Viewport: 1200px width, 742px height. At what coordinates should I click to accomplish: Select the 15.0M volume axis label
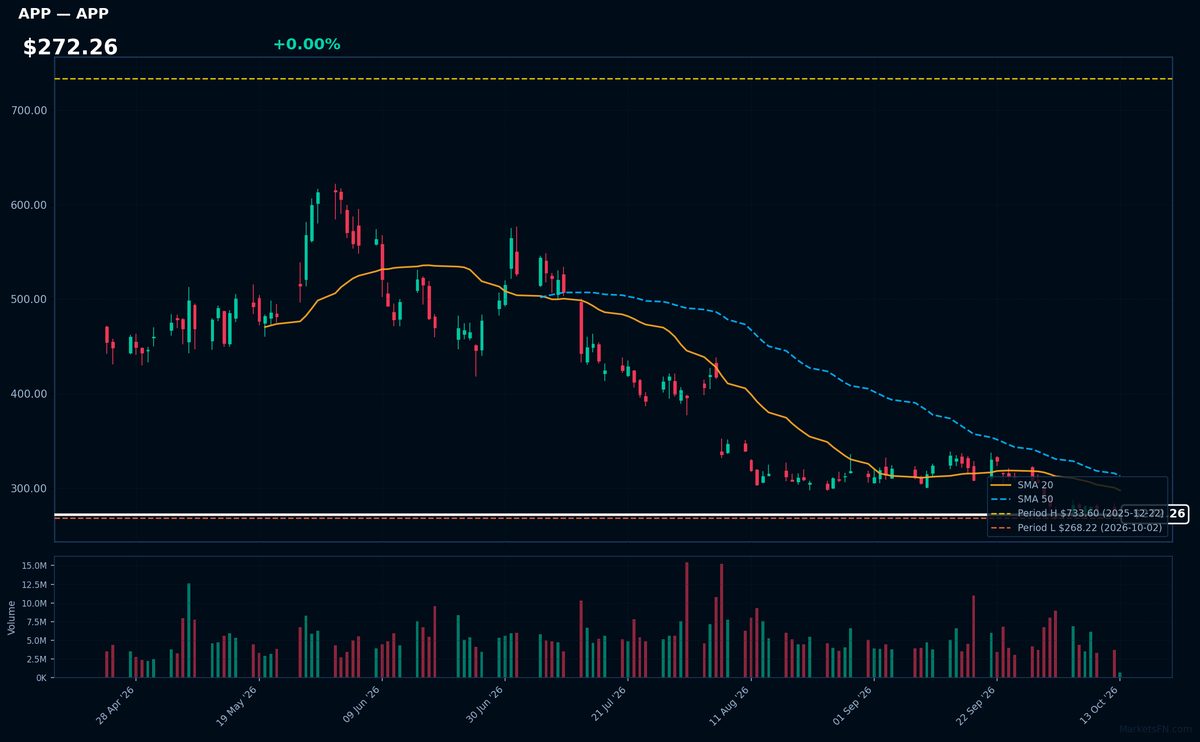point(34,566)
